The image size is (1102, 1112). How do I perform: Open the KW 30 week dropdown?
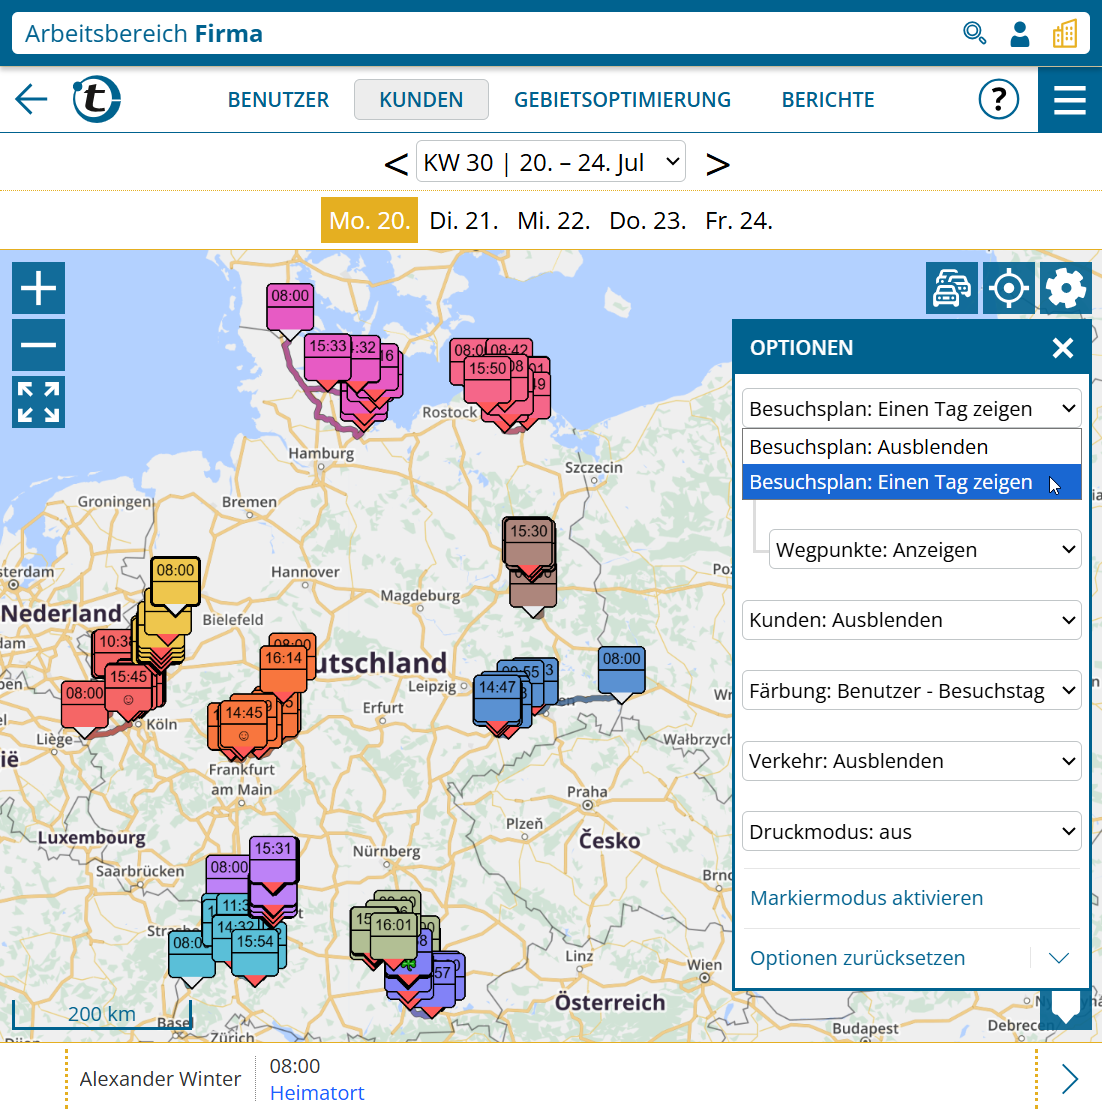pos(550,162)
